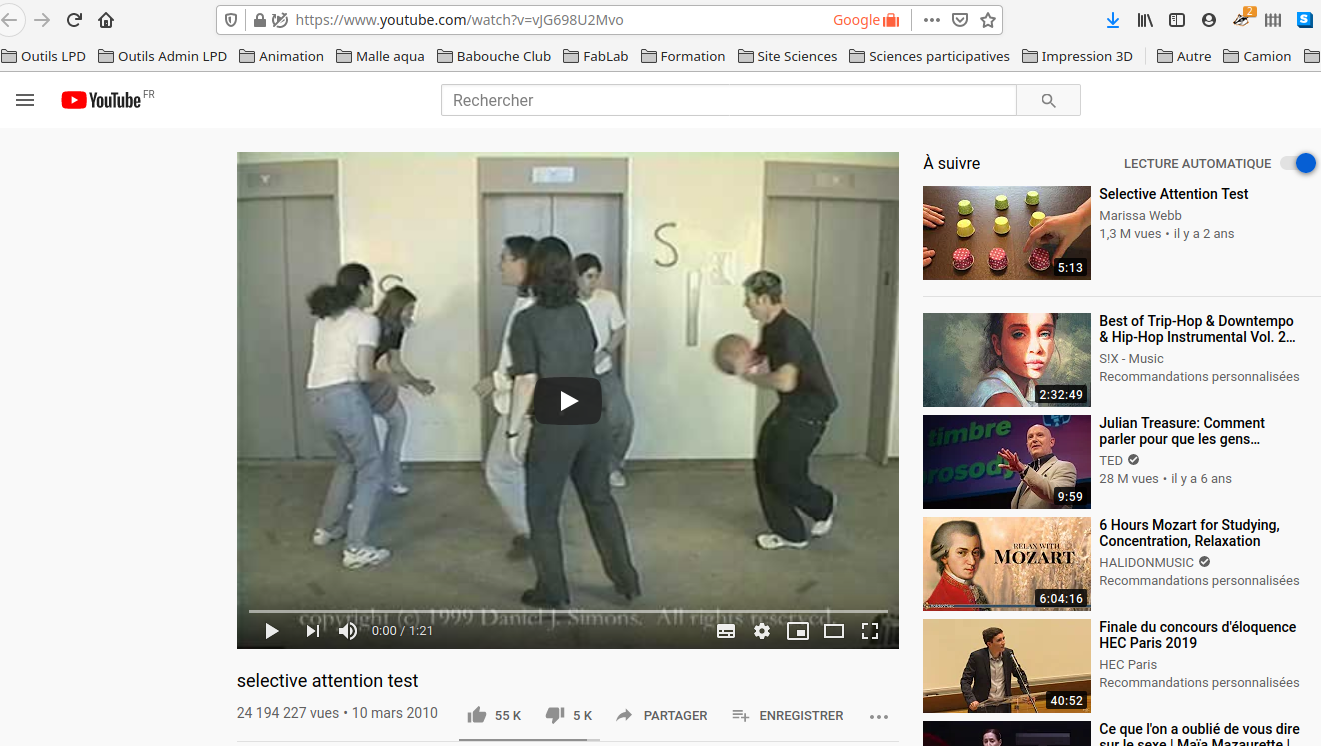Enter fullscreen video mode
The height and width of the screenshot is (746, 1321).
870,631
